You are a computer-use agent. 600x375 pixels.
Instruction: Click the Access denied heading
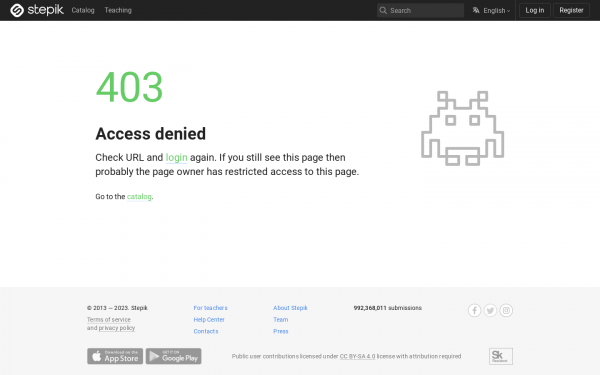(x=150, y=134)
